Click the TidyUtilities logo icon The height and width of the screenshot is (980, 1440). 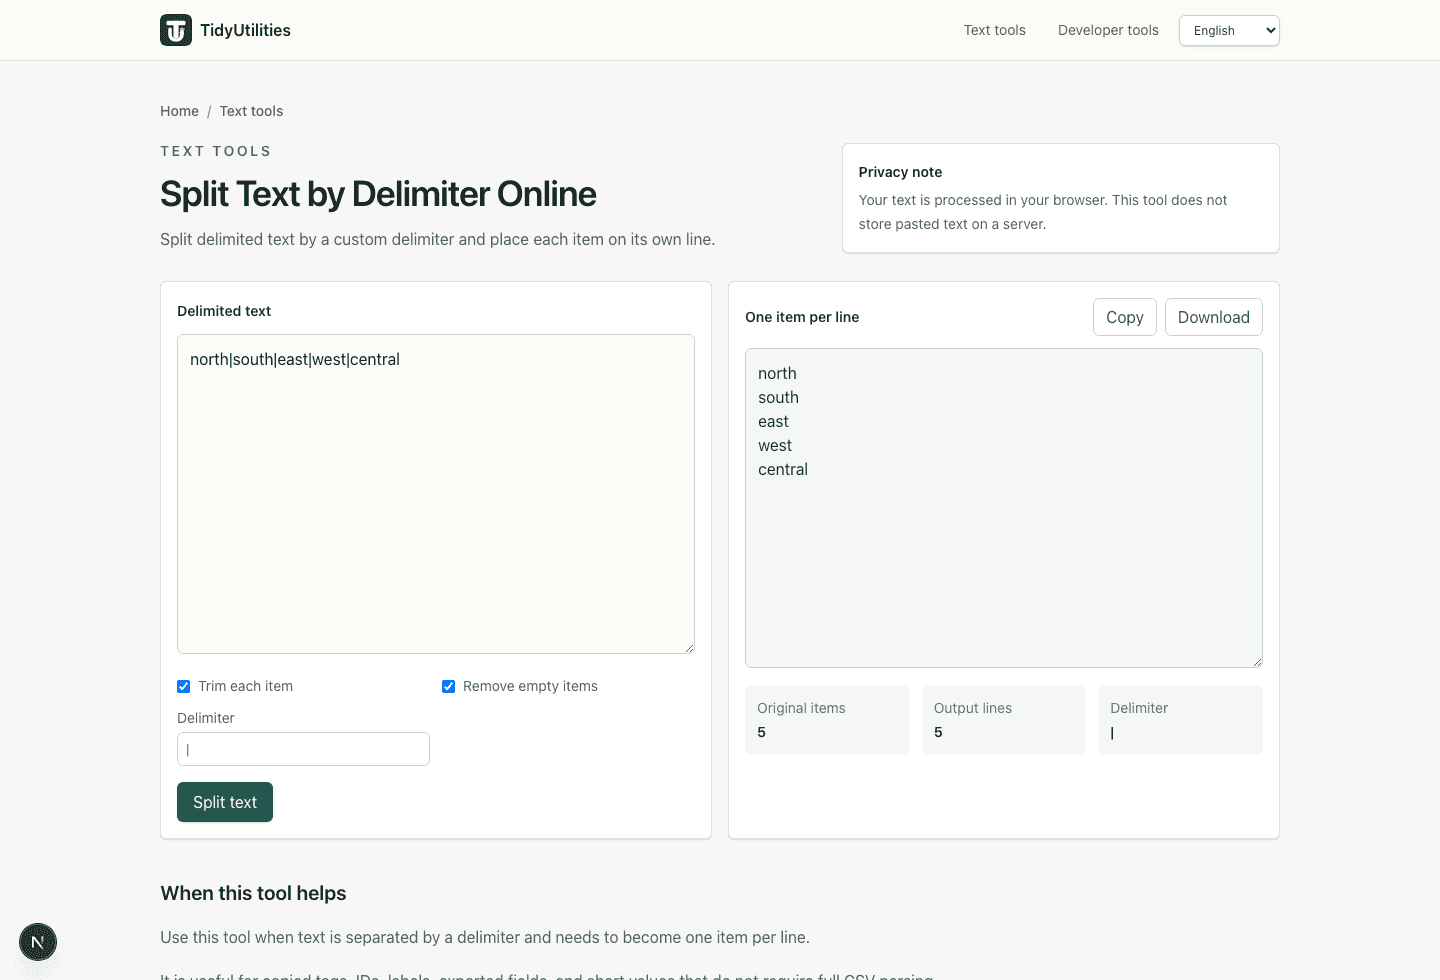tap(176, 30)
